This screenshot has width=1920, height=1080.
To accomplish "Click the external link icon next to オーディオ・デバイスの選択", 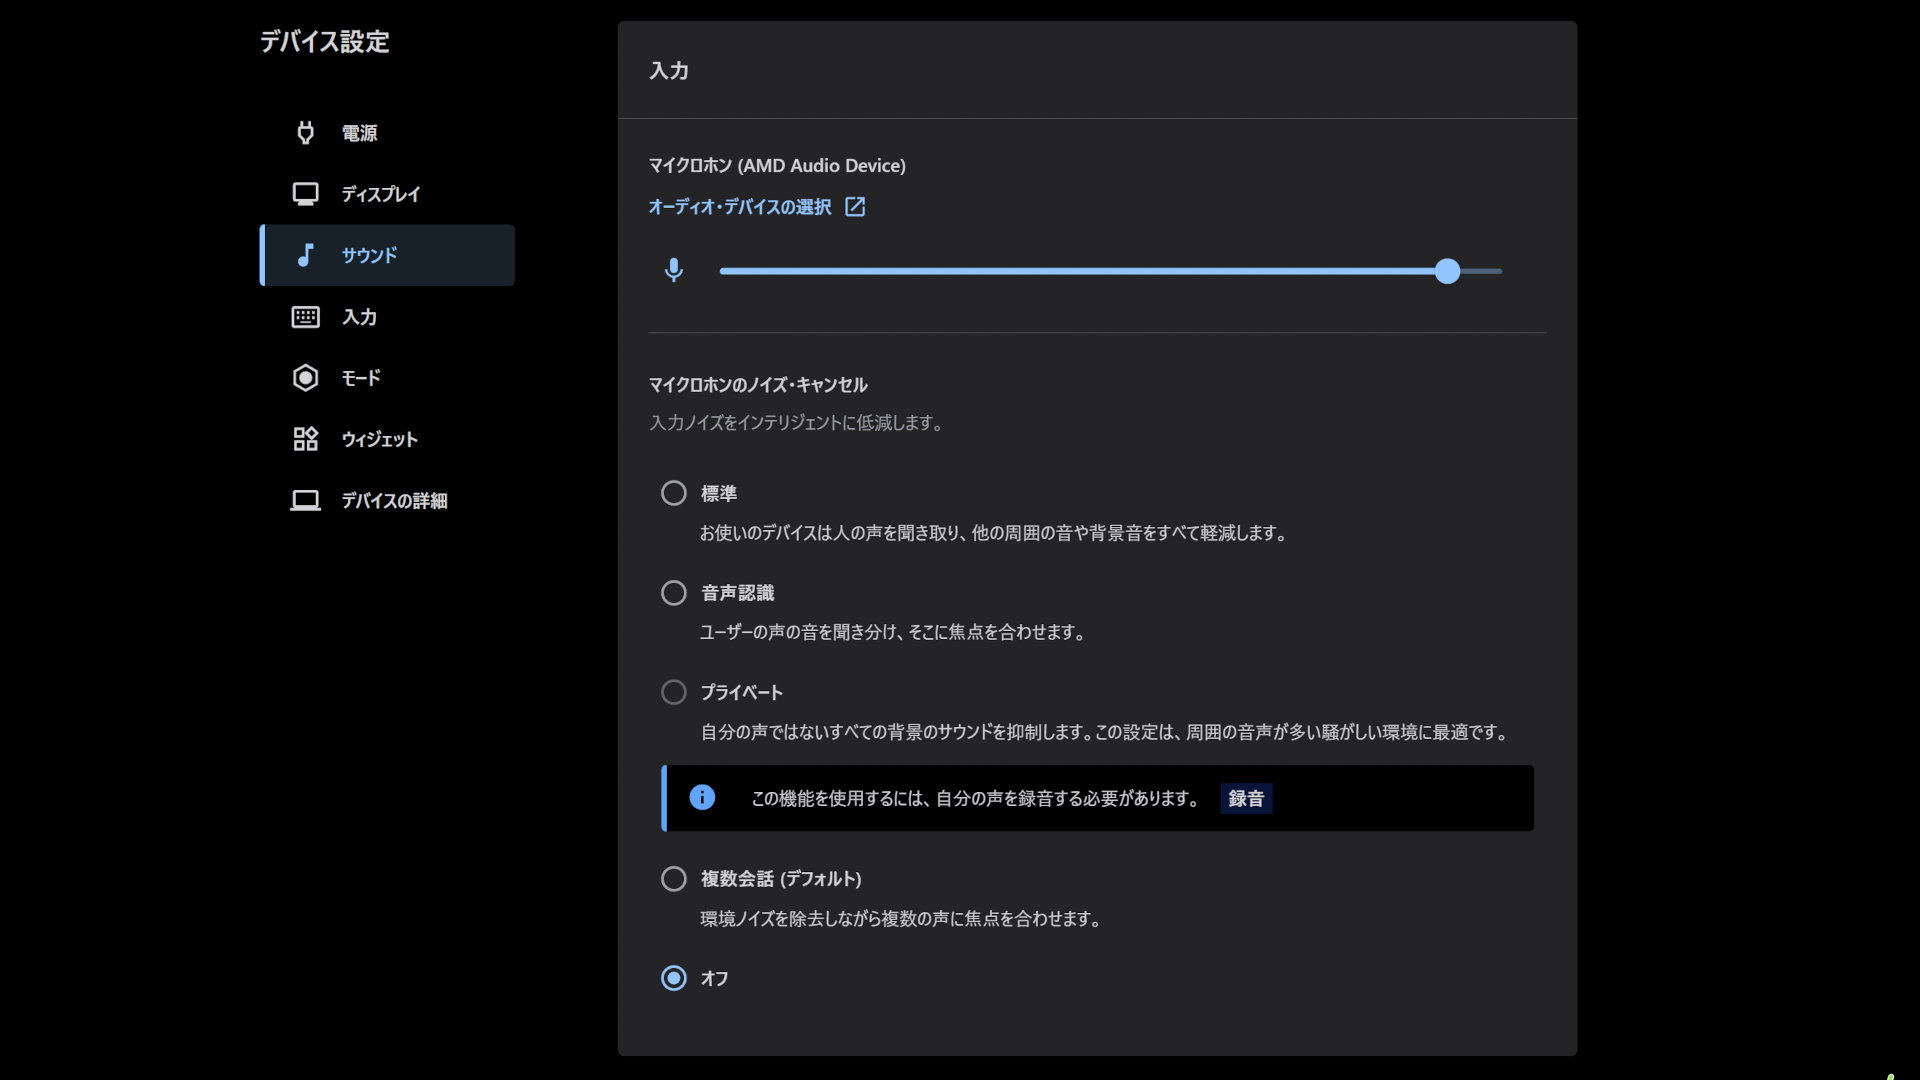I will (855, 206).
